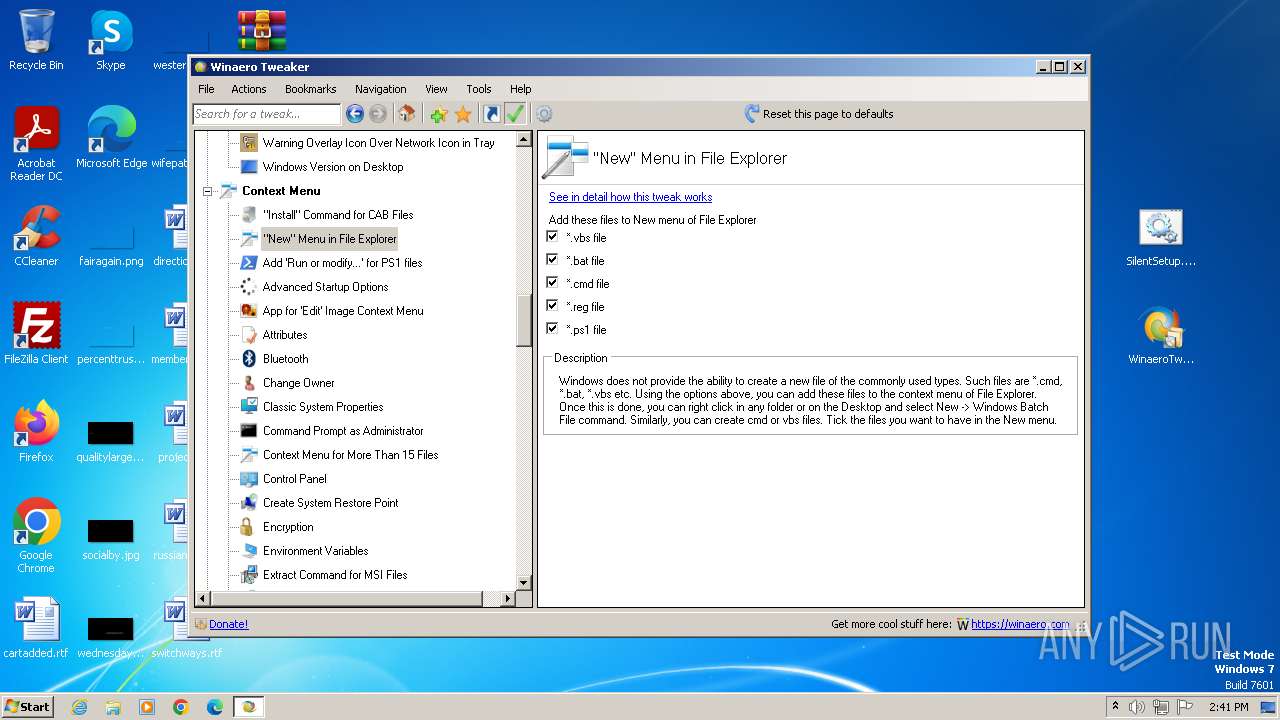The width and height of the screenshot is (1280, 720).
Task: Select 'Windows Version on Desktop' item
Action: click(x=333, y=167)
